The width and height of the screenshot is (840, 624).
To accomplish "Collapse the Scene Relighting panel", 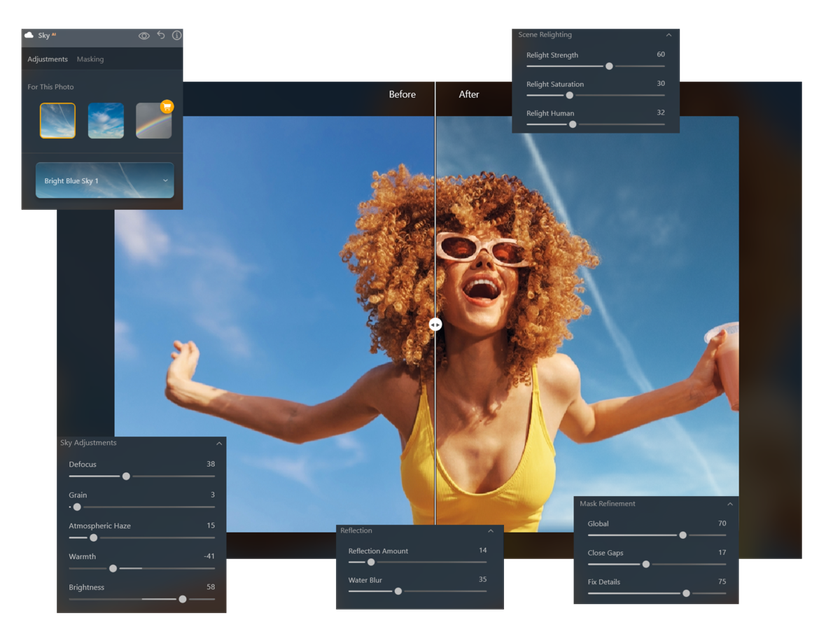I will click(x=670, y=32).
